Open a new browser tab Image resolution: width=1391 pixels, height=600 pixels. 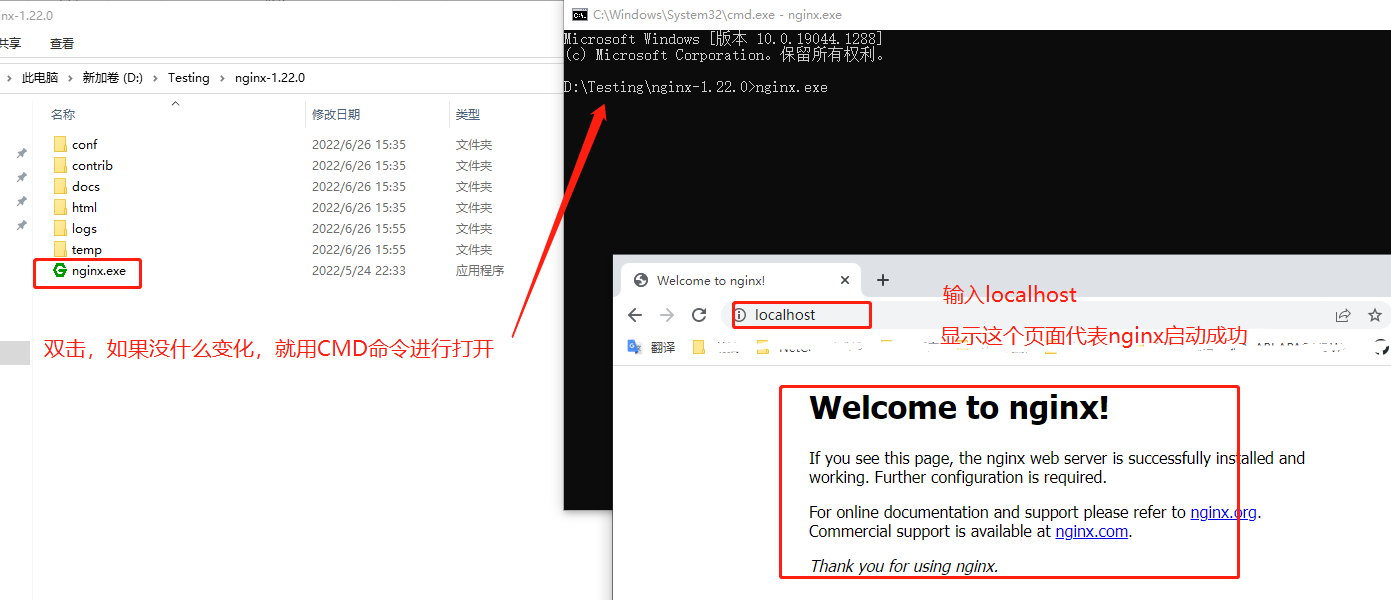point(882,280)
